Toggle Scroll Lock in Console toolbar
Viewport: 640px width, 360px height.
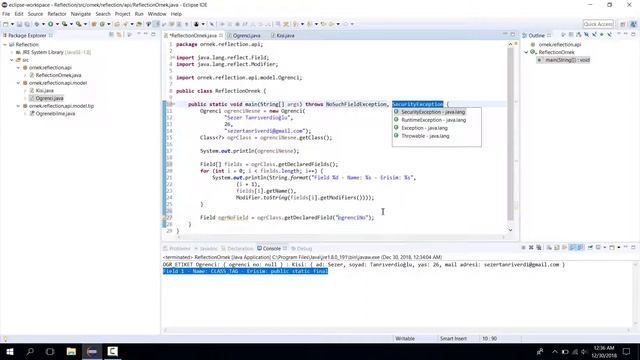coord(557,248)
